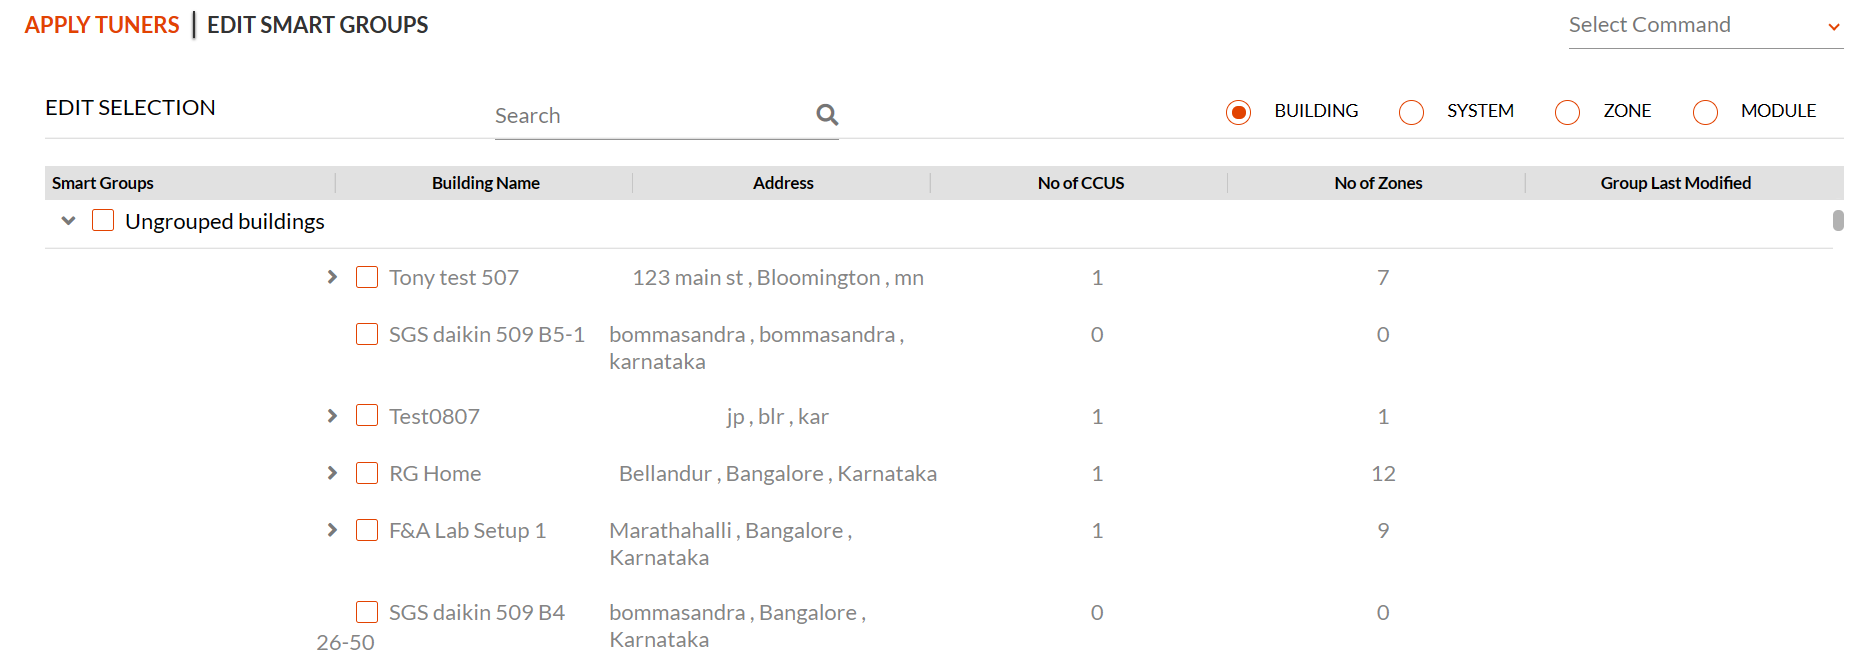Open the Select Command dropdown
Screen dimensions: 1870x666
pos(1705,26)
